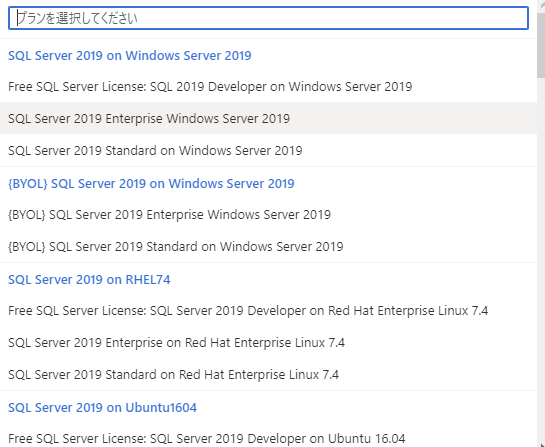This screenshot has height=447, width=545.
Task: Choose SQL Server 2019 Enterprise Windows Server 2019
Action: [x=268, y=118]
